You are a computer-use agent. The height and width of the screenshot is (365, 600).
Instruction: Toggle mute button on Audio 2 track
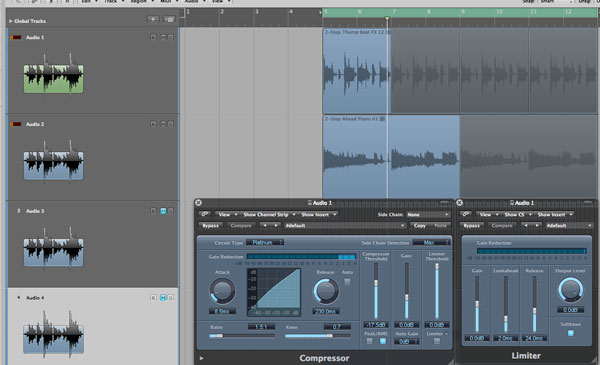coord(163,124)
